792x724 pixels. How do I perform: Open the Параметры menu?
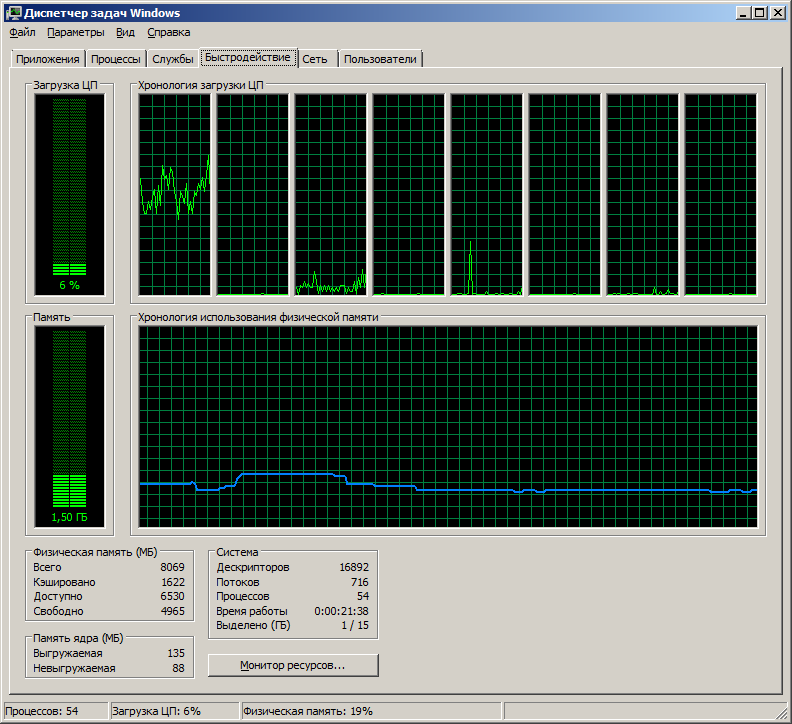click(x=75, y=32)
